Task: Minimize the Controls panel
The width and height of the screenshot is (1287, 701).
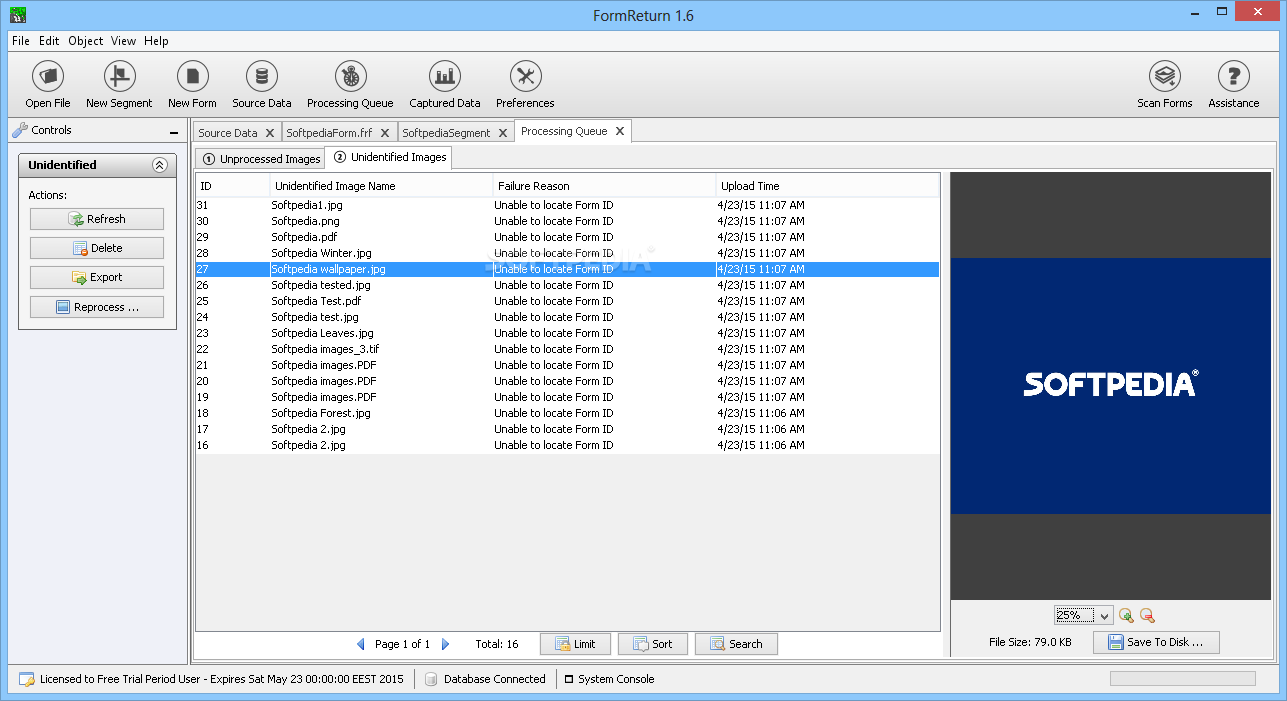Action: click(x=174, y=132)
